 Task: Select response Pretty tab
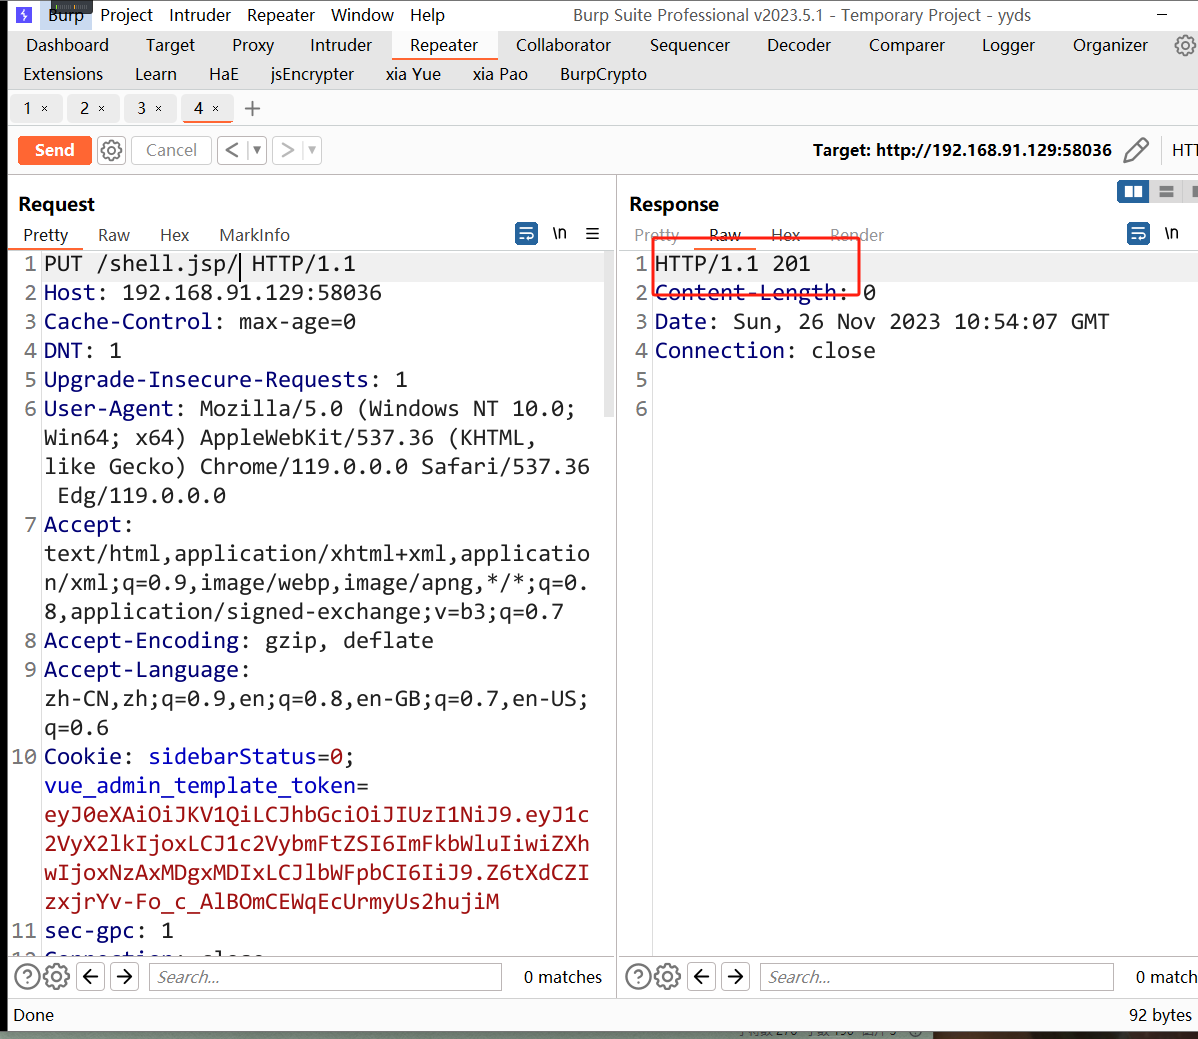656,235
